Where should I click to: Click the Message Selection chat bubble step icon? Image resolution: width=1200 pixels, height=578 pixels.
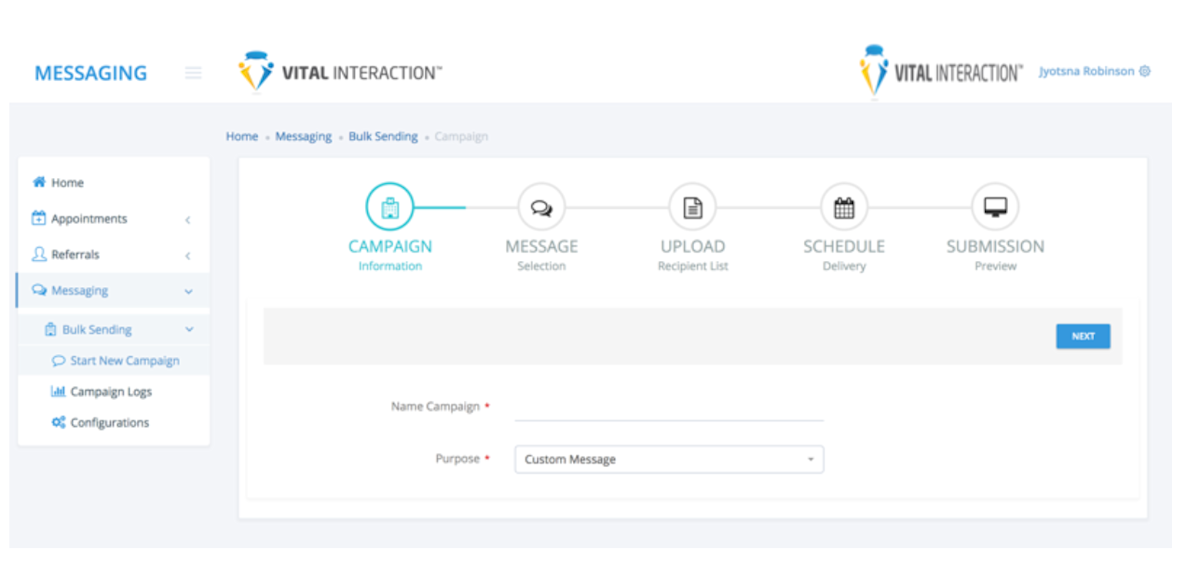tap(541, 208)
